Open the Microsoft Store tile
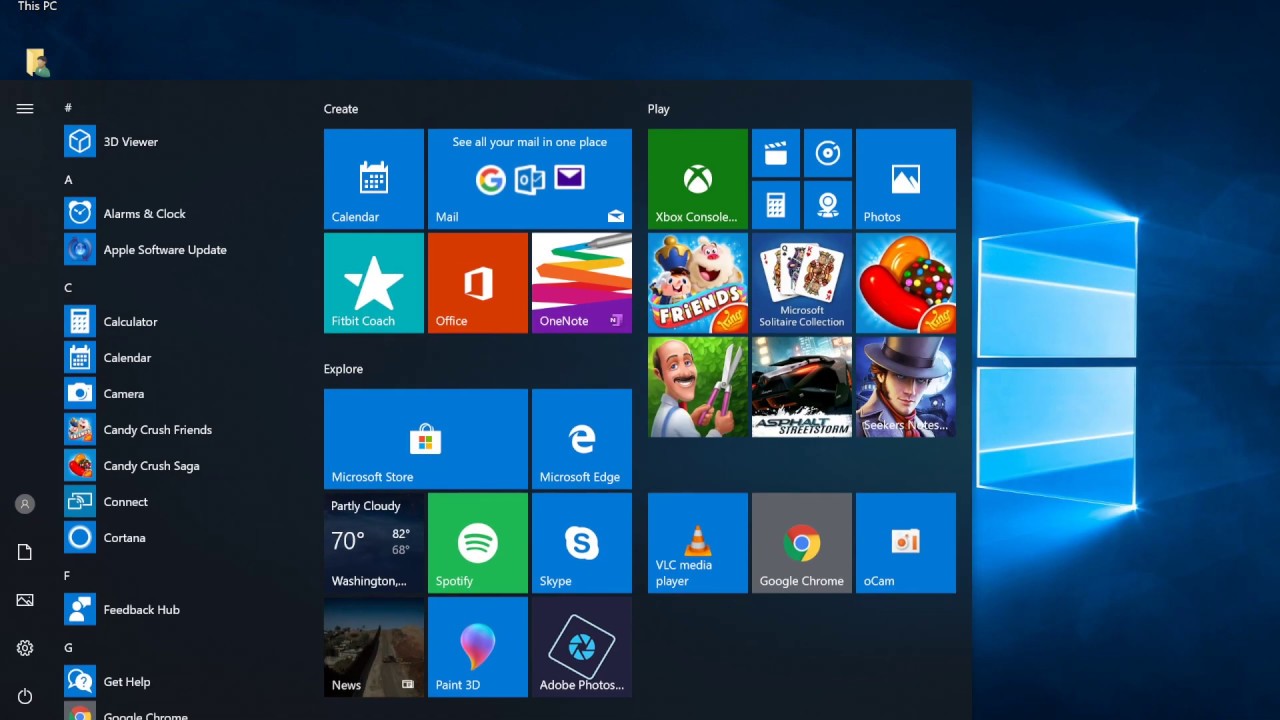This screenshot has height=720, width=1280. point(426,439)
